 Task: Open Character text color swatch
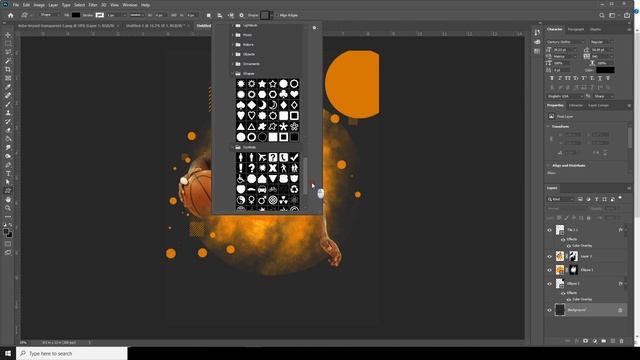(605, 70)
